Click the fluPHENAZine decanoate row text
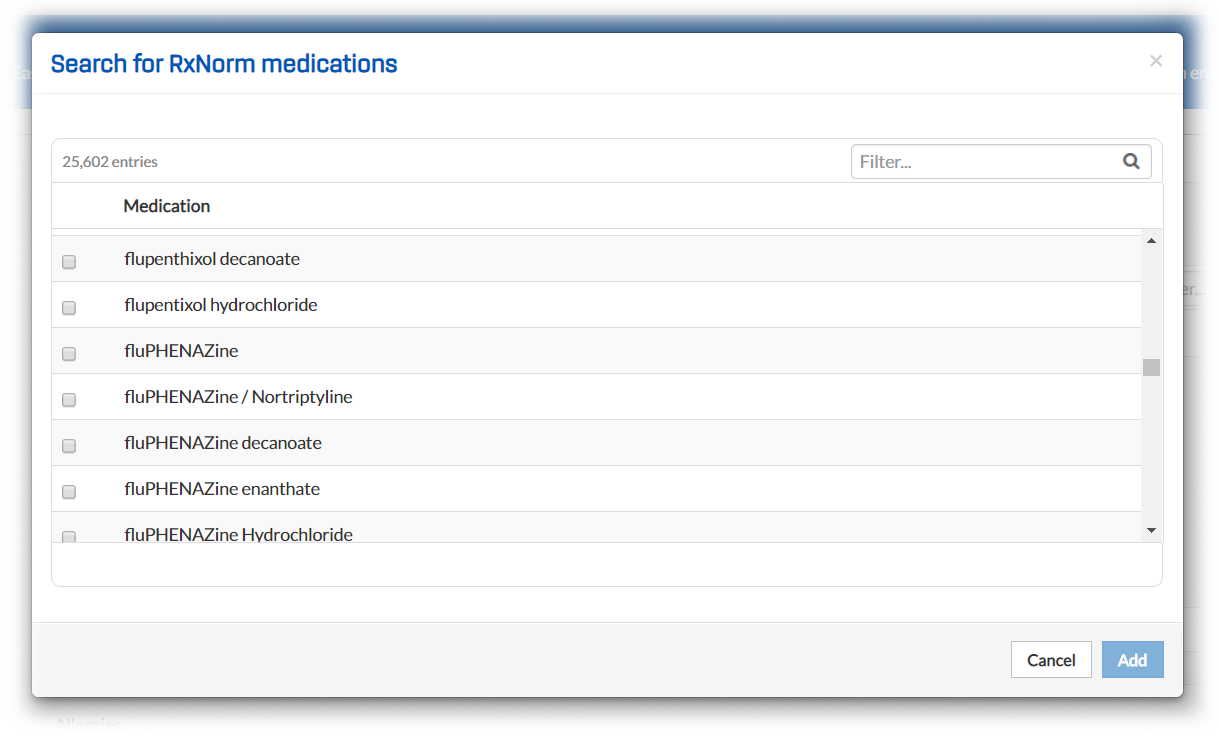This screenshot has height=737, width=1219. point(223,443)
